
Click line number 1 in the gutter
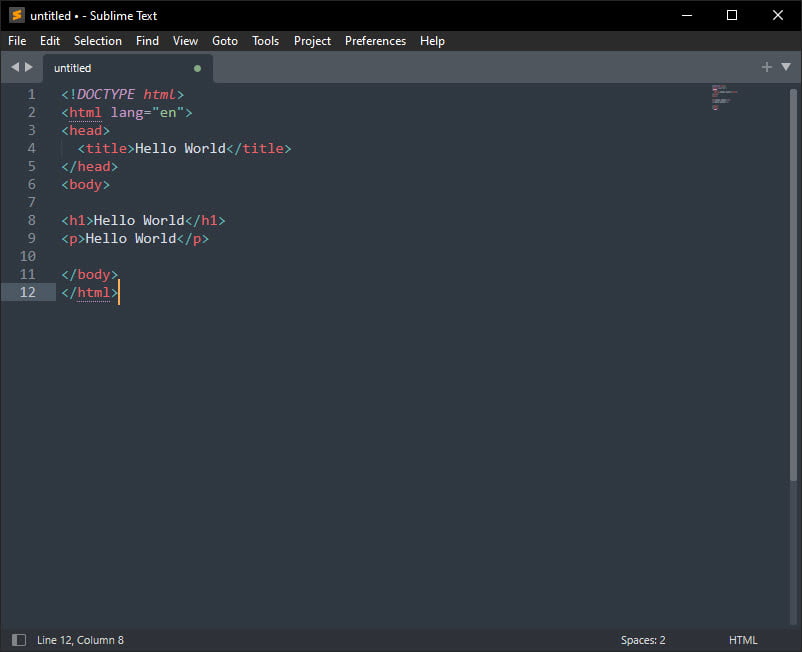32,94
